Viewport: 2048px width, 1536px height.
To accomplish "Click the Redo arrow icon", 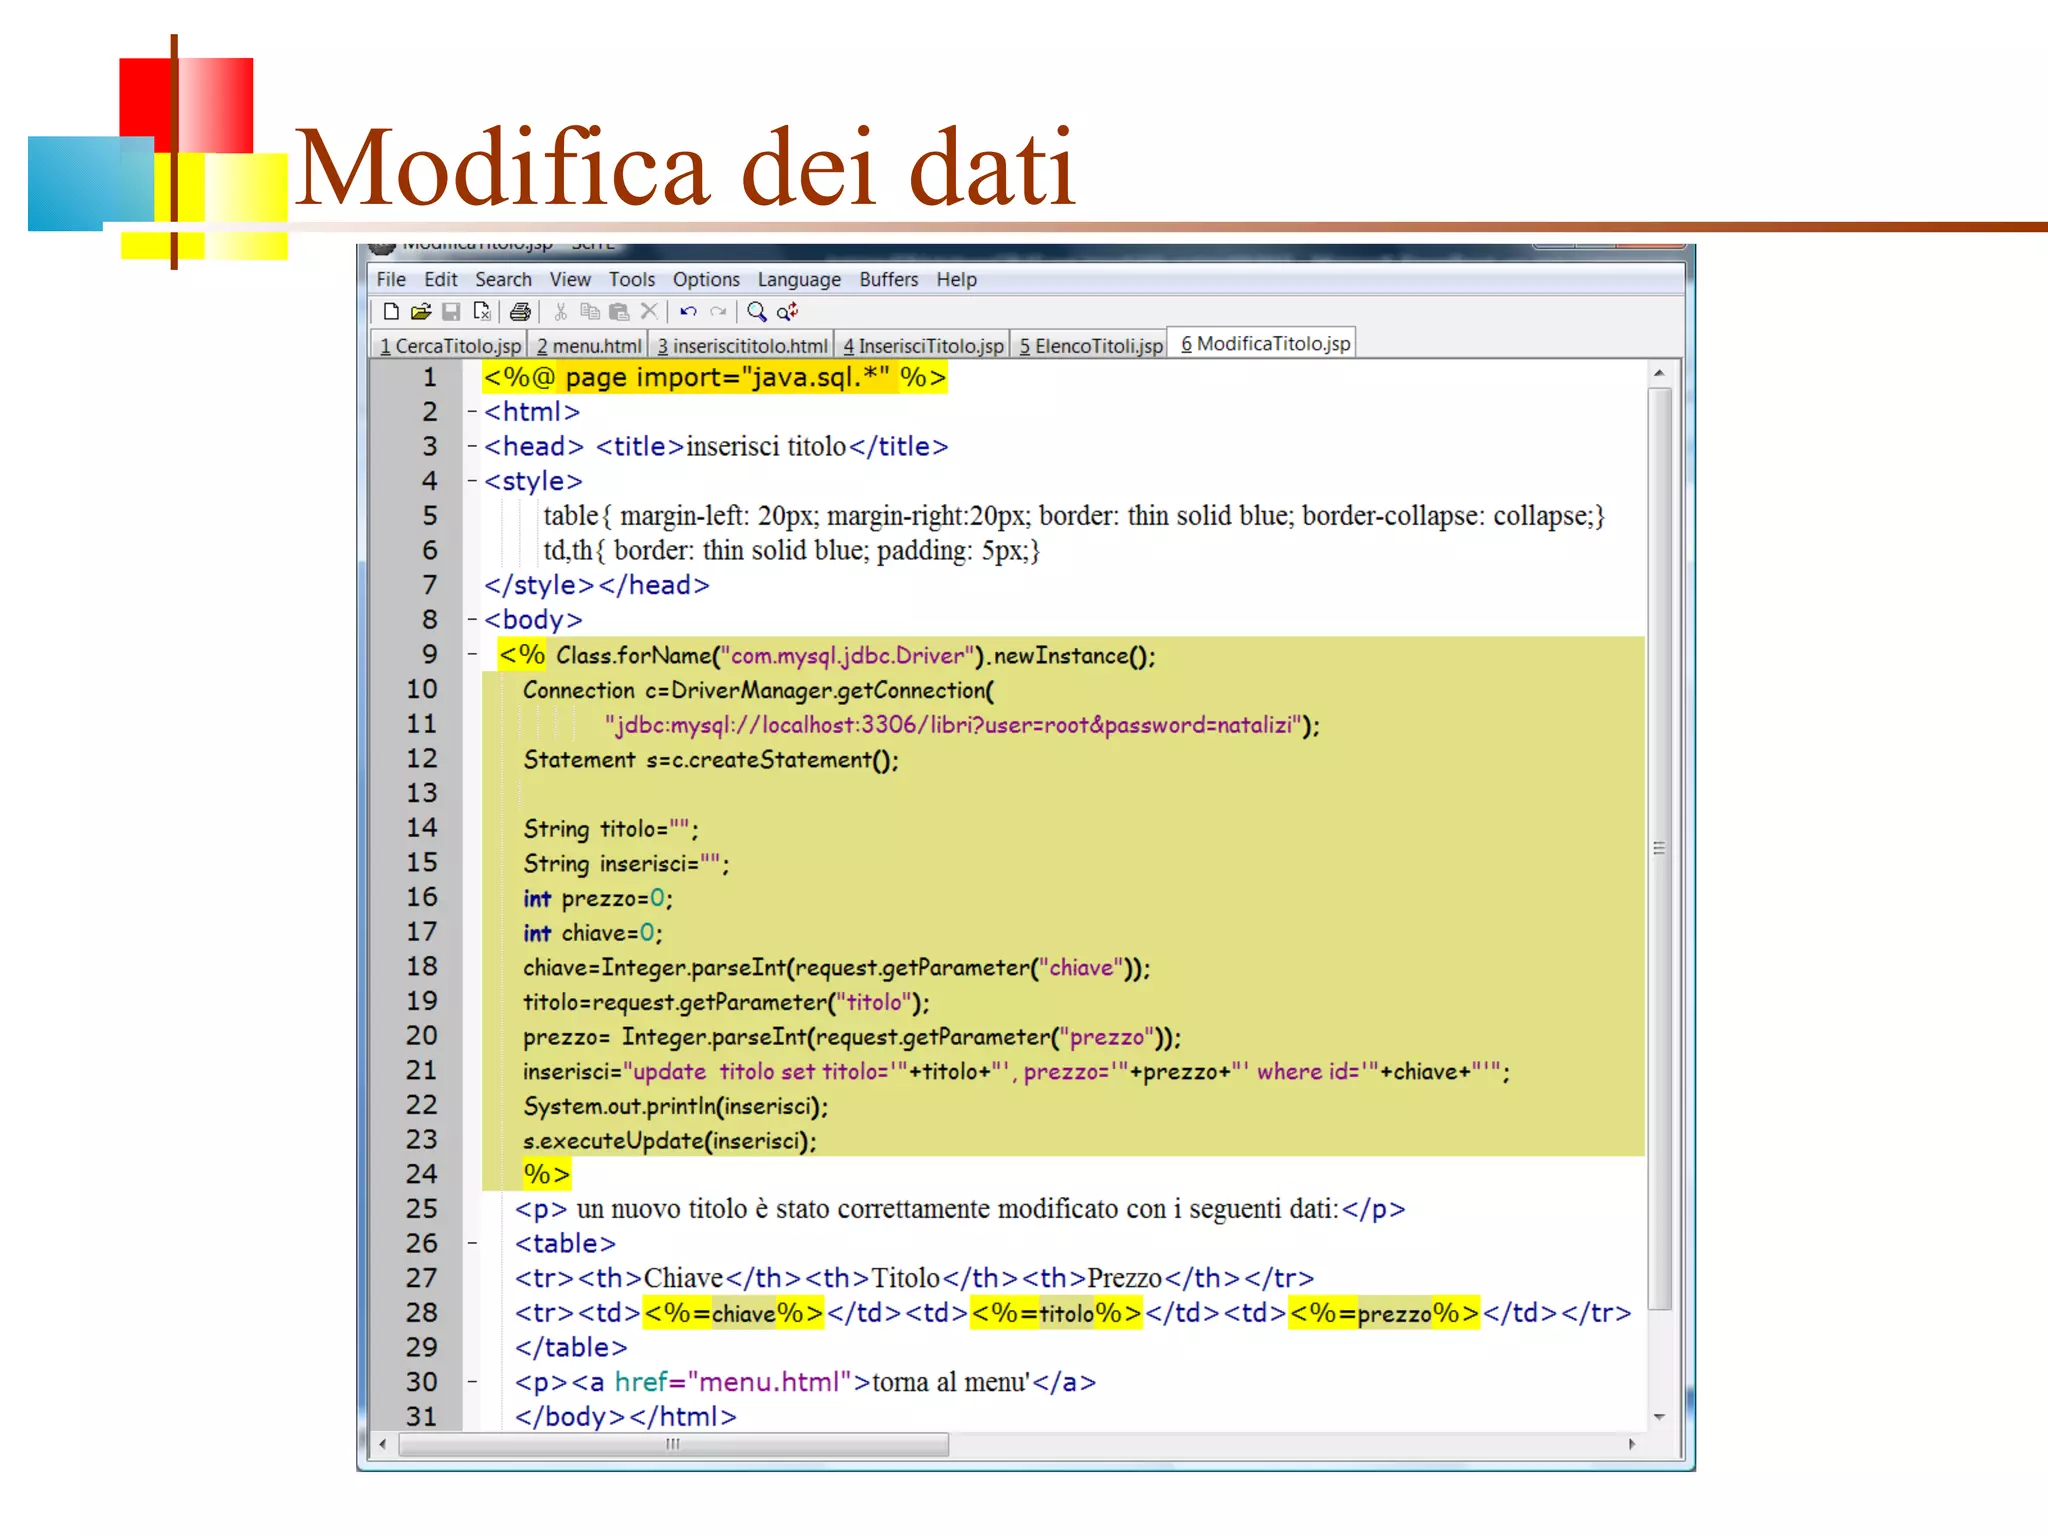I will [x=718, y=312].
